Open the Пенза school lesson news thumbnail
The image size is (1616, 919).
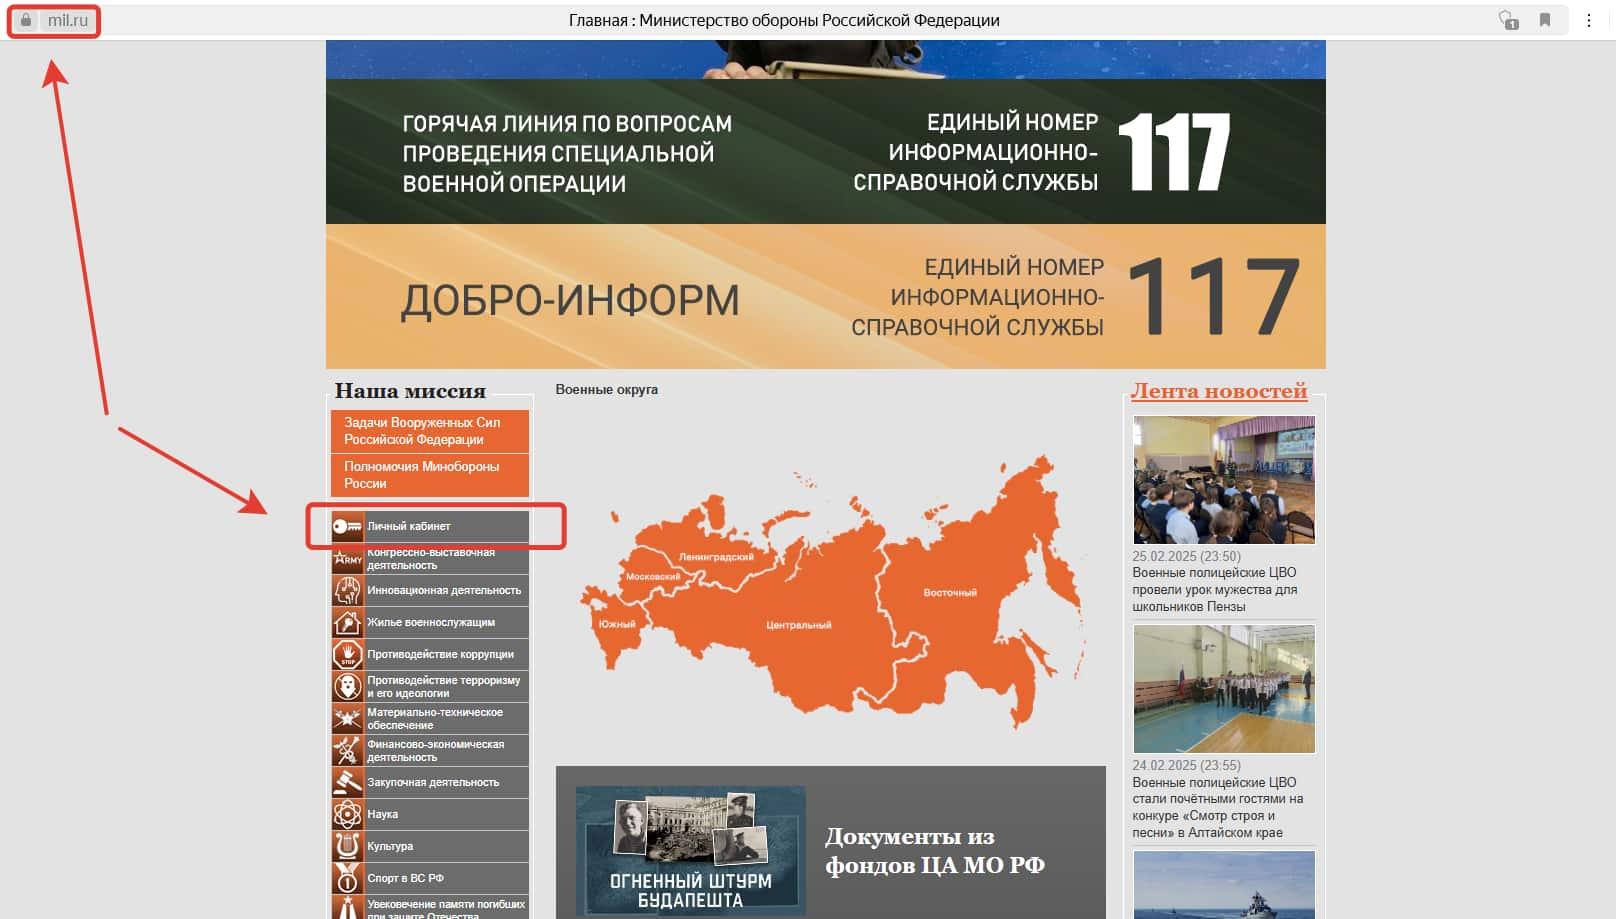pos(1223,480)
